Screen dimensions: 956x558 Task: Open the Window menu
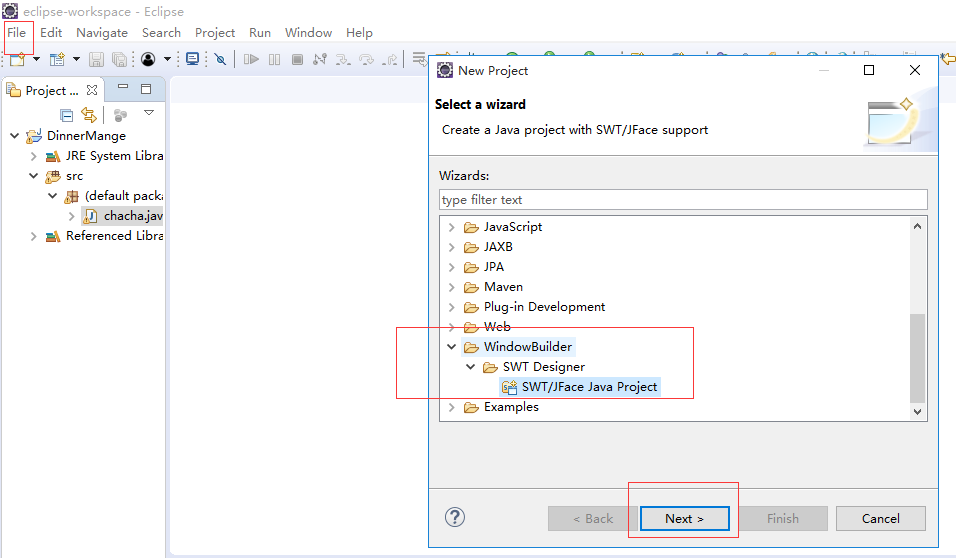point(309,32)
